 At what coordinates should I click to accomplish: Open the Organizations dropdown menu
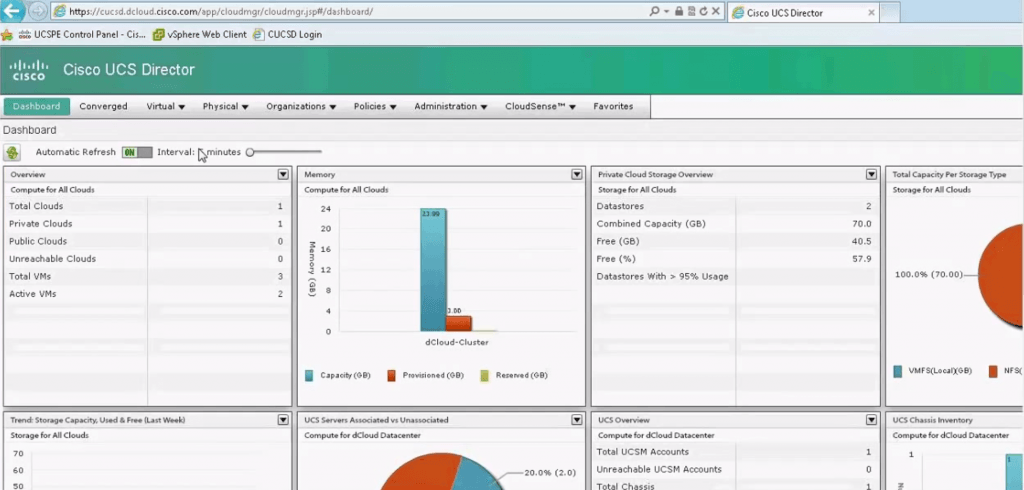coord(301,106)
